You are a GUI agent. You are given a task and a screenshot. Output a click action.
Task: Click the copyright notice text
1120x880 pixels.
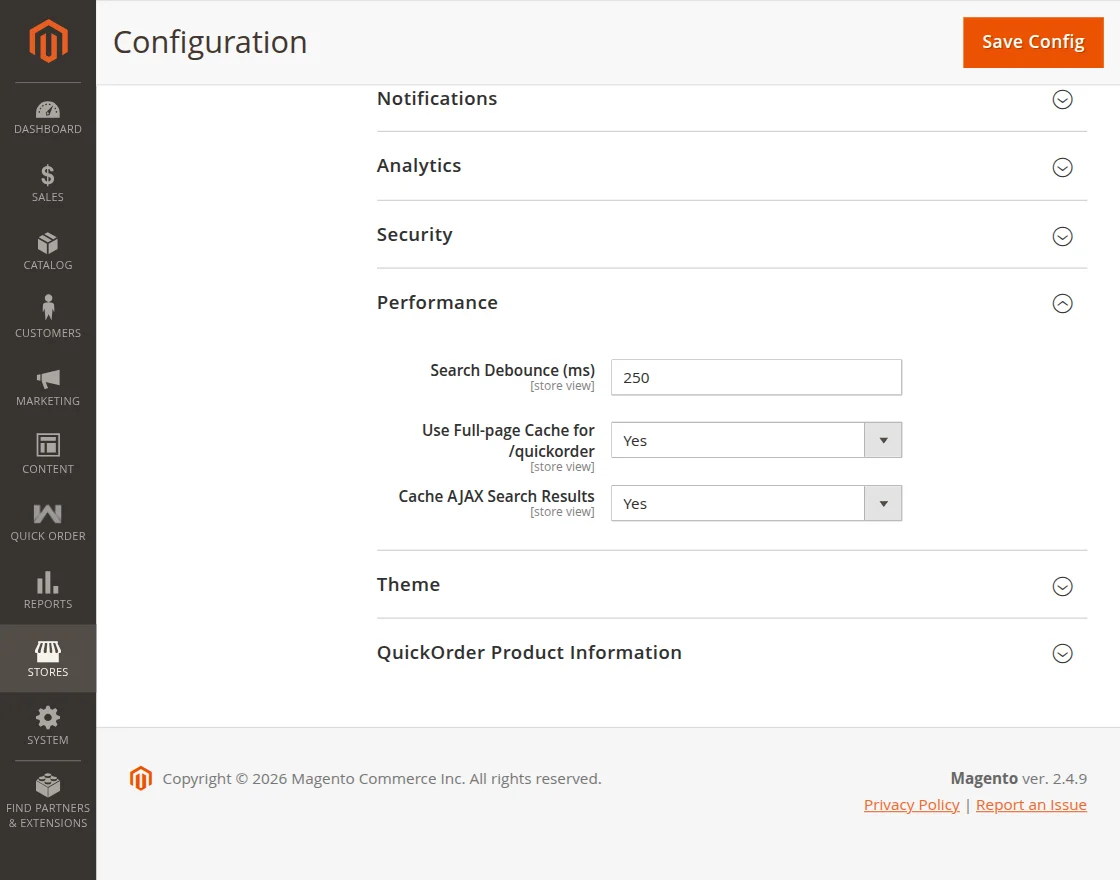382,779
